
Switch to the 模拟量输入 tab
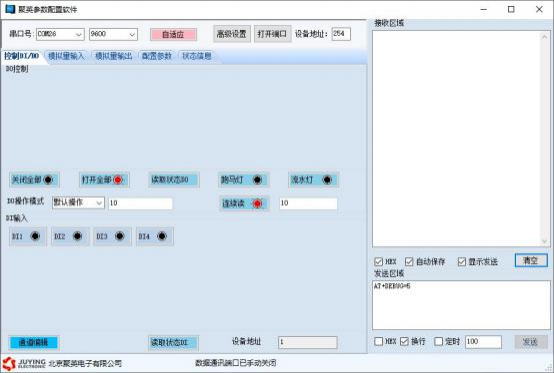(x=66, y=56)
